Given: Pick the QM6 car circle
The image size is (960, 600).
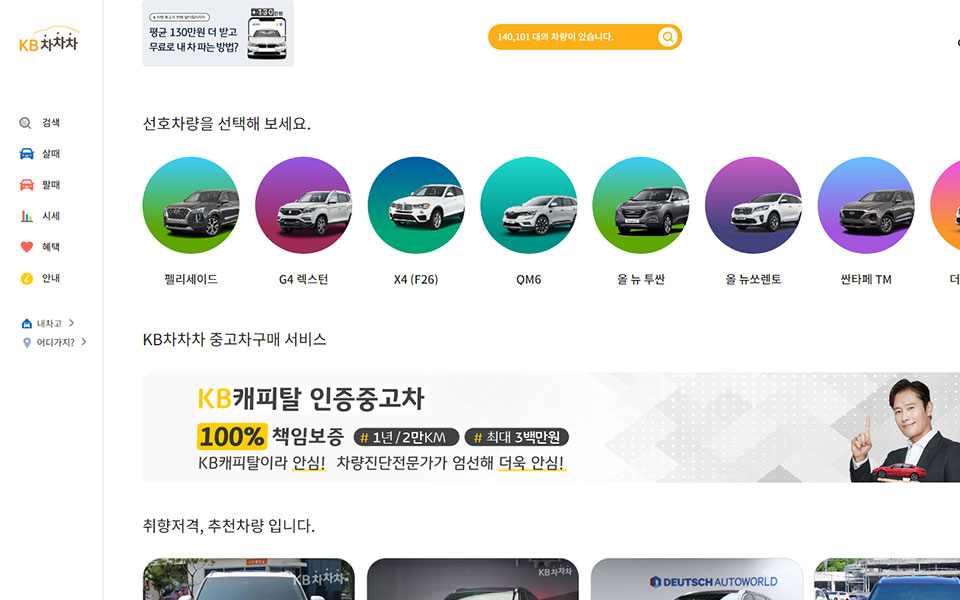Looking at the screenshot, I should (529, 205).
